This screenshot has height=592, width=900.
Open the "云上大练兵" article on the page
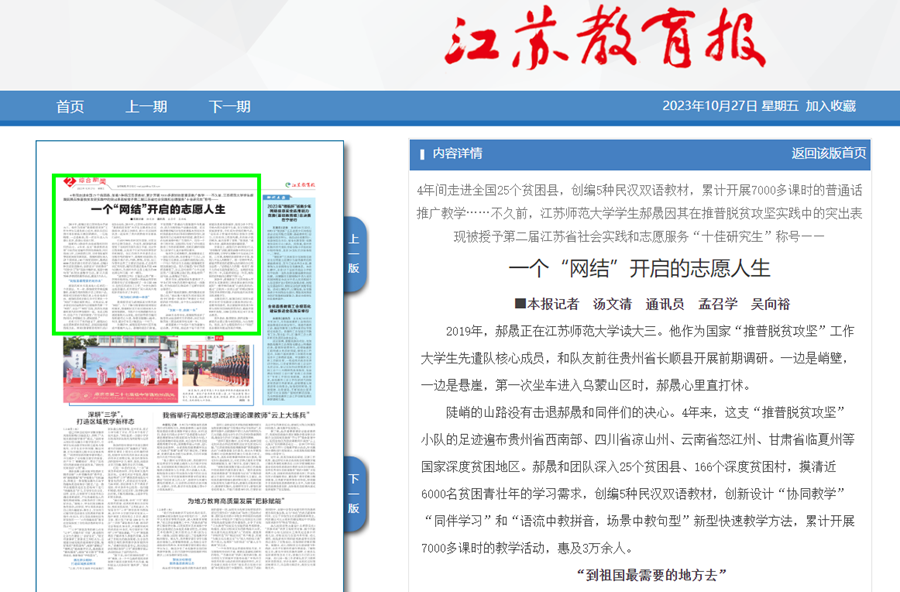coord(235,413)
